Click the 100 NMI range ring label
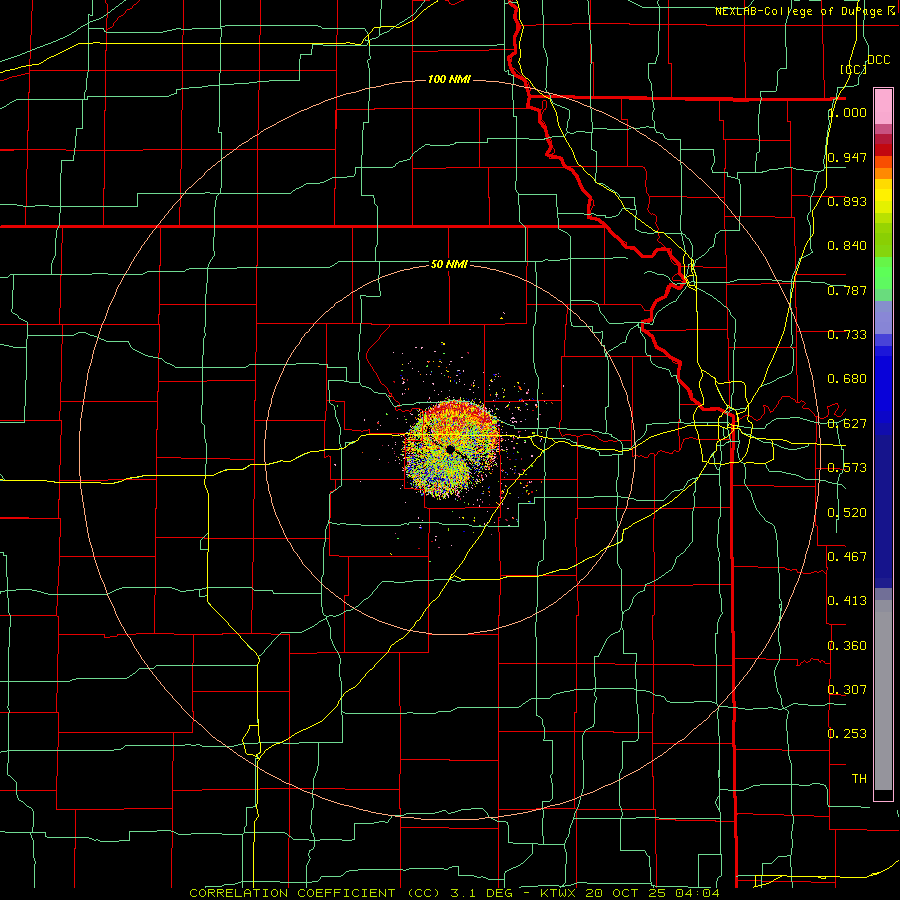 449,79
